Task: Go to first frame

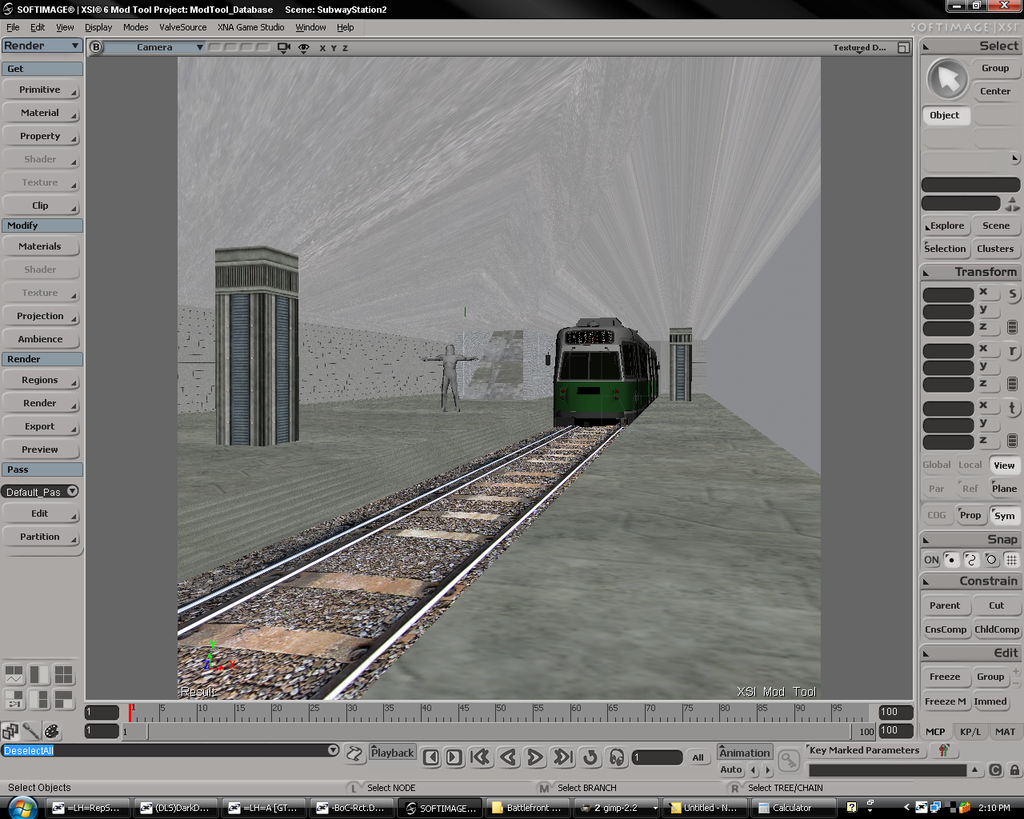Action: 480,757
